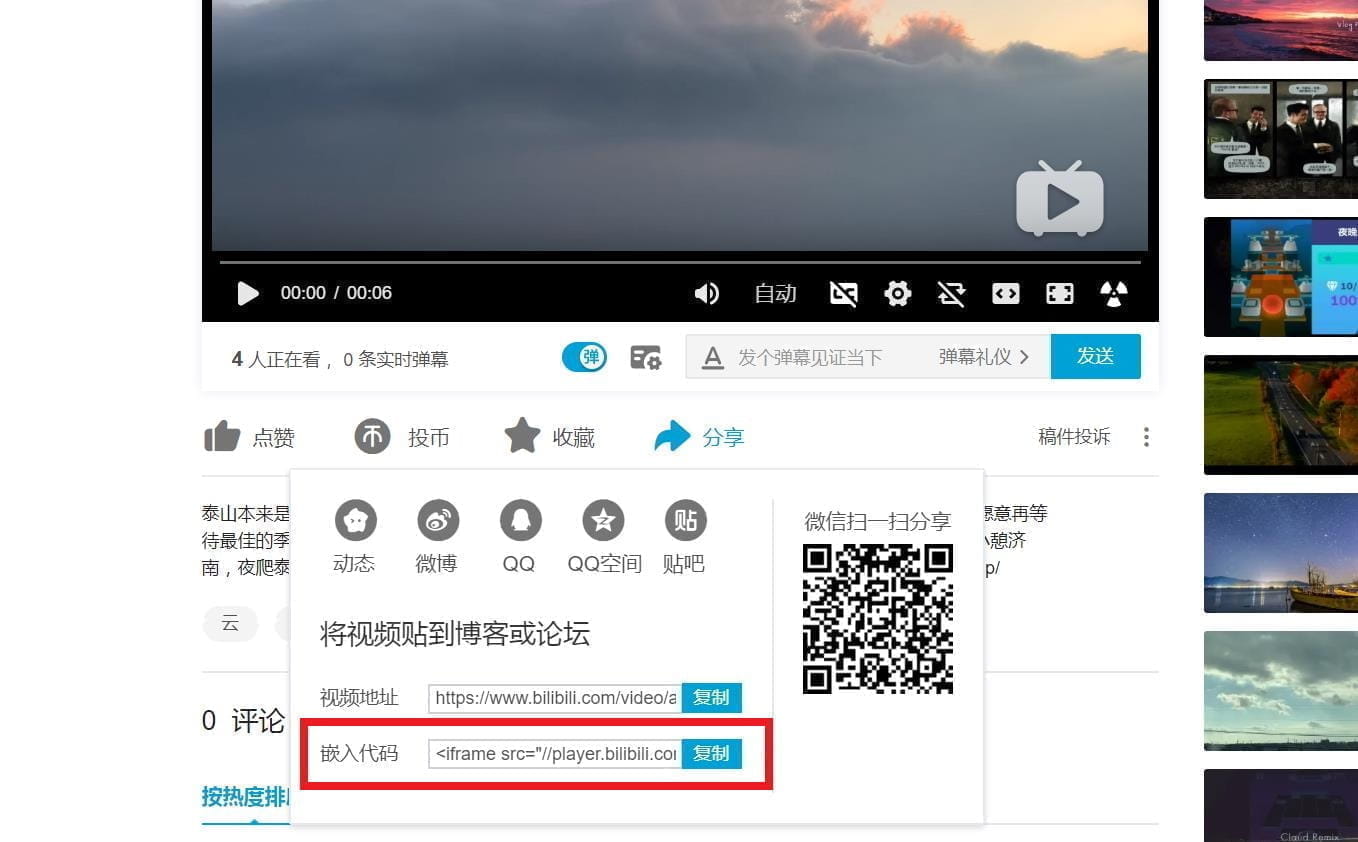This screenshot has height=842, width=1358.
Task: Open the player settings gear
Action: (x=898, y=293)
